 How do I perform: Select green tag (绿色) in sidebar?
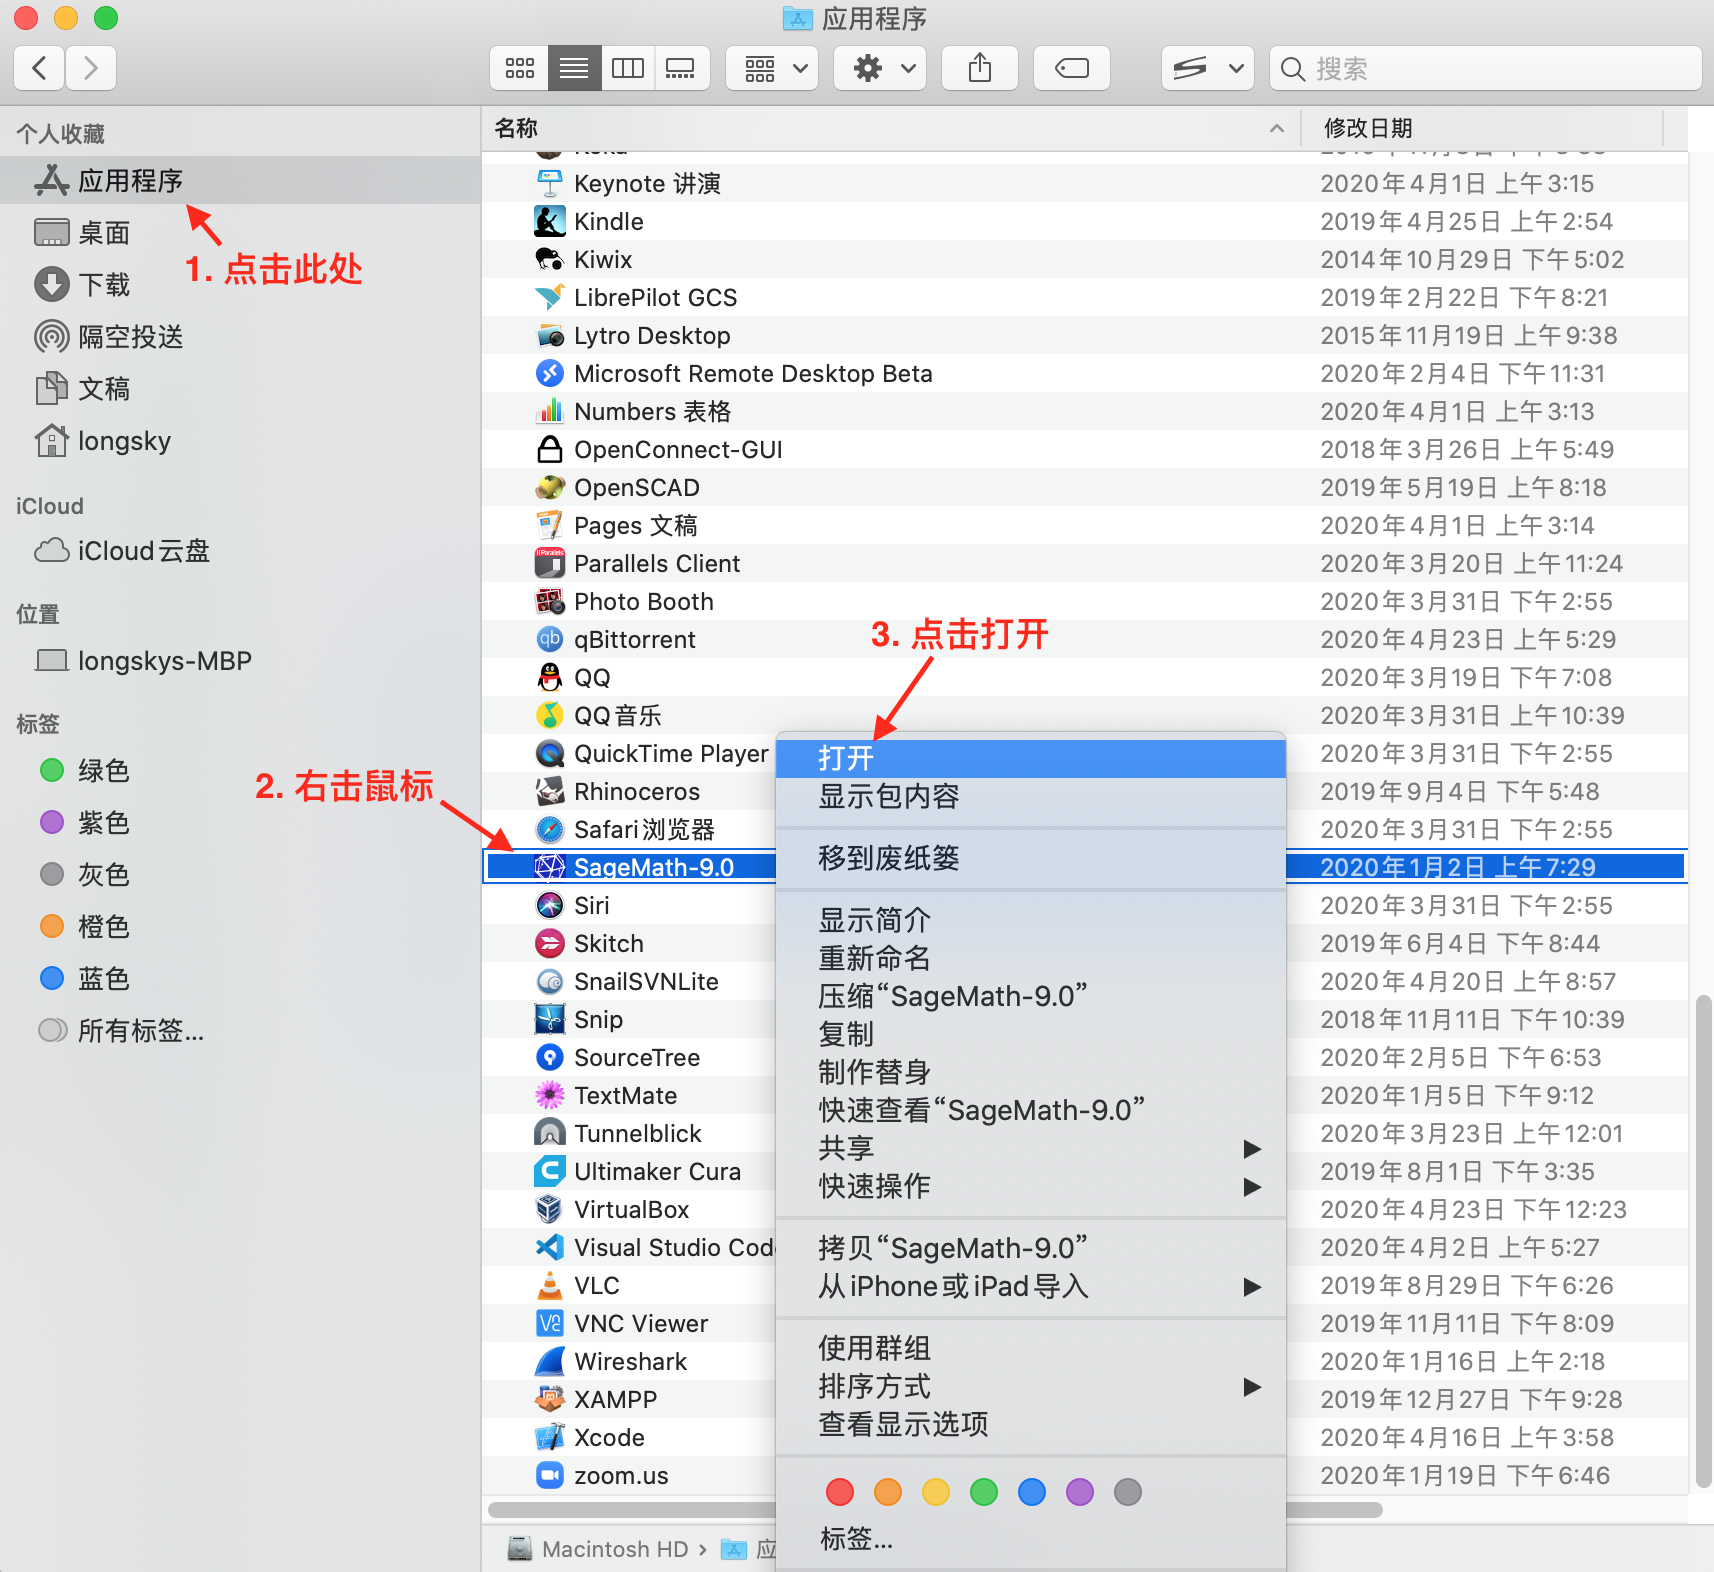click(x=240, y=771)
